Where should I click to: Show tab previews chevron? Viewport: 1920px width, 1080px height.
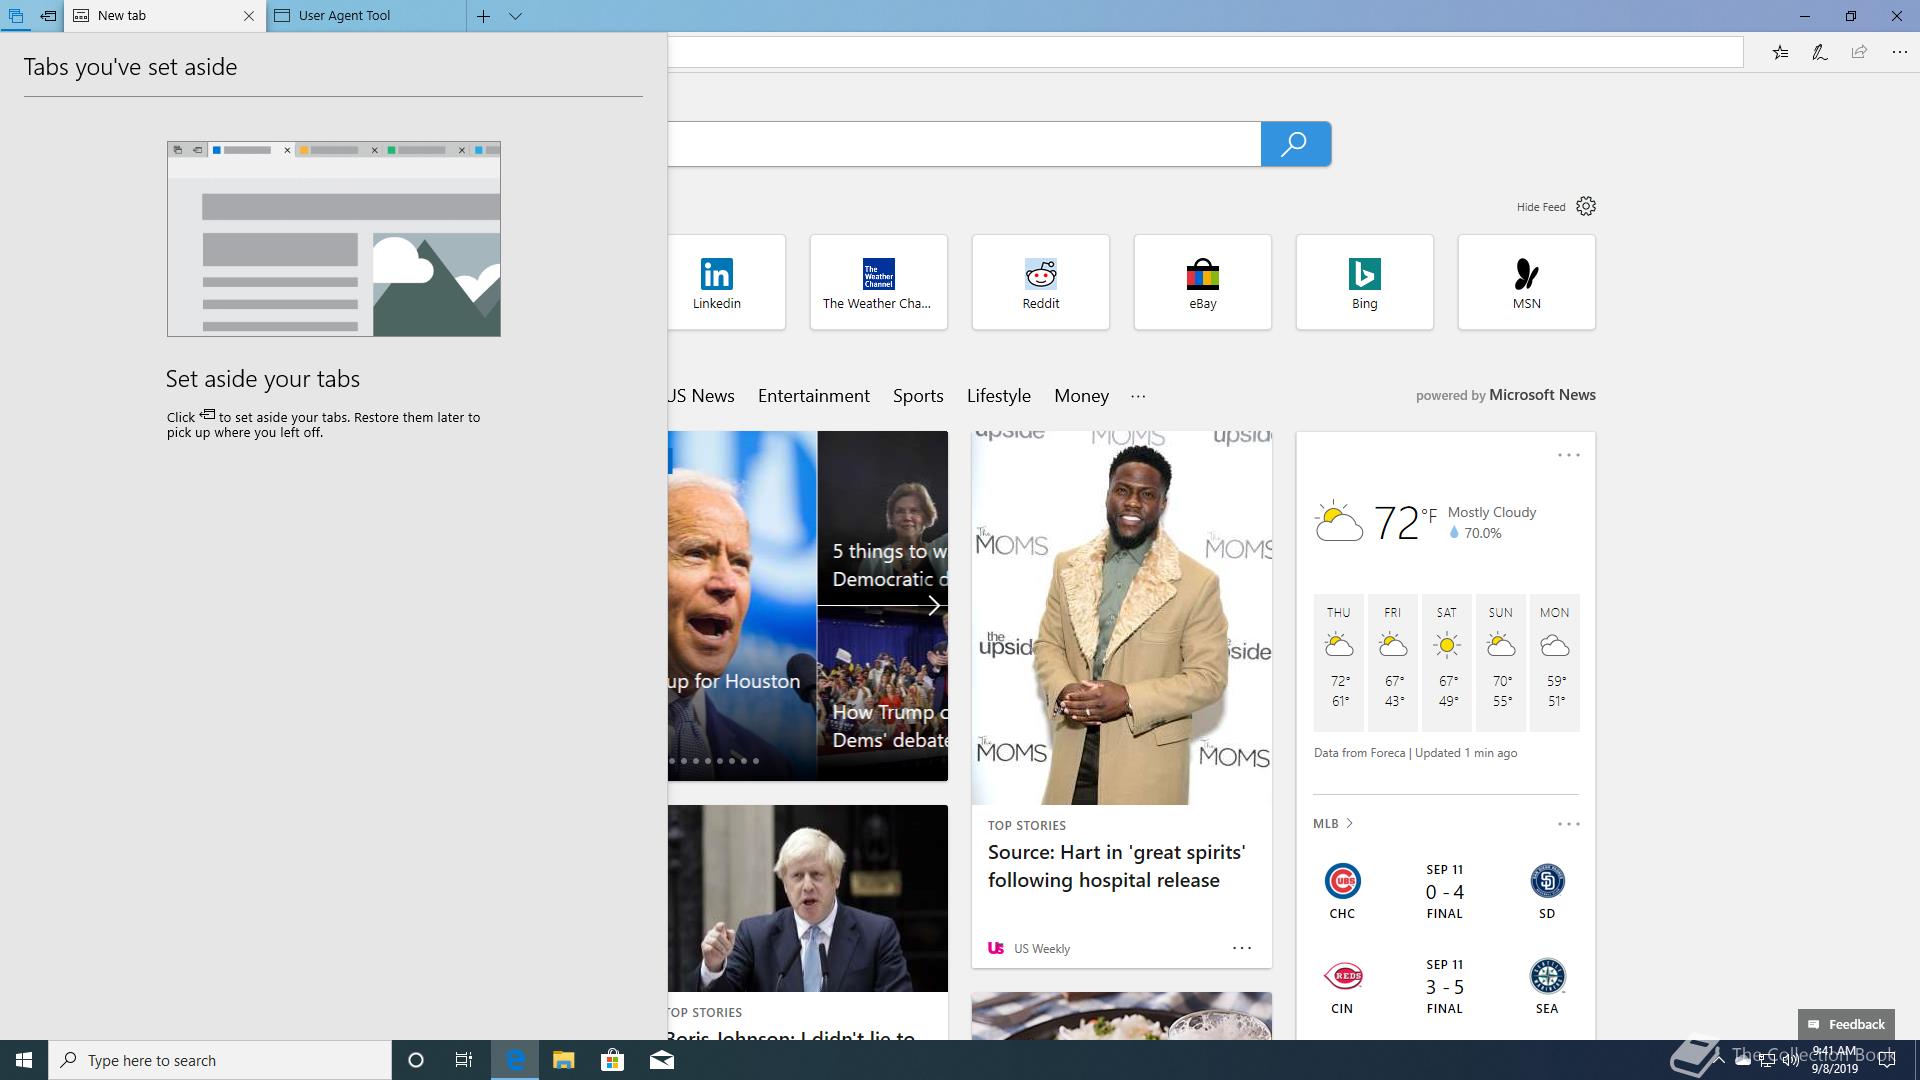[x=515, y=16]
